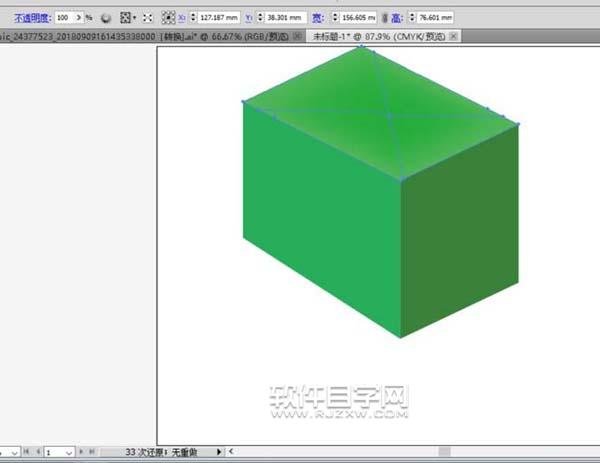Click the Recolor Artwork wheel icon
The image size is (600, 463).
pos(106,18)
